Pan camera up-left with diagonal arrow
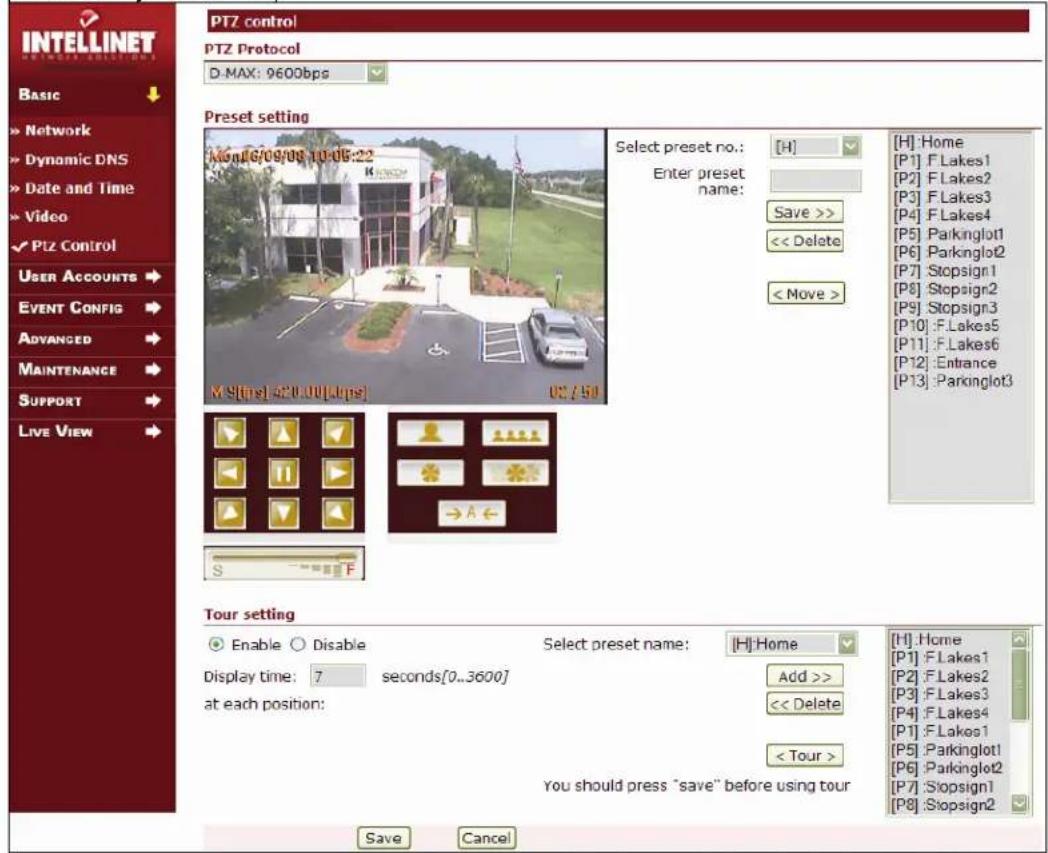1048x853 pixels. tap(230, 433)
